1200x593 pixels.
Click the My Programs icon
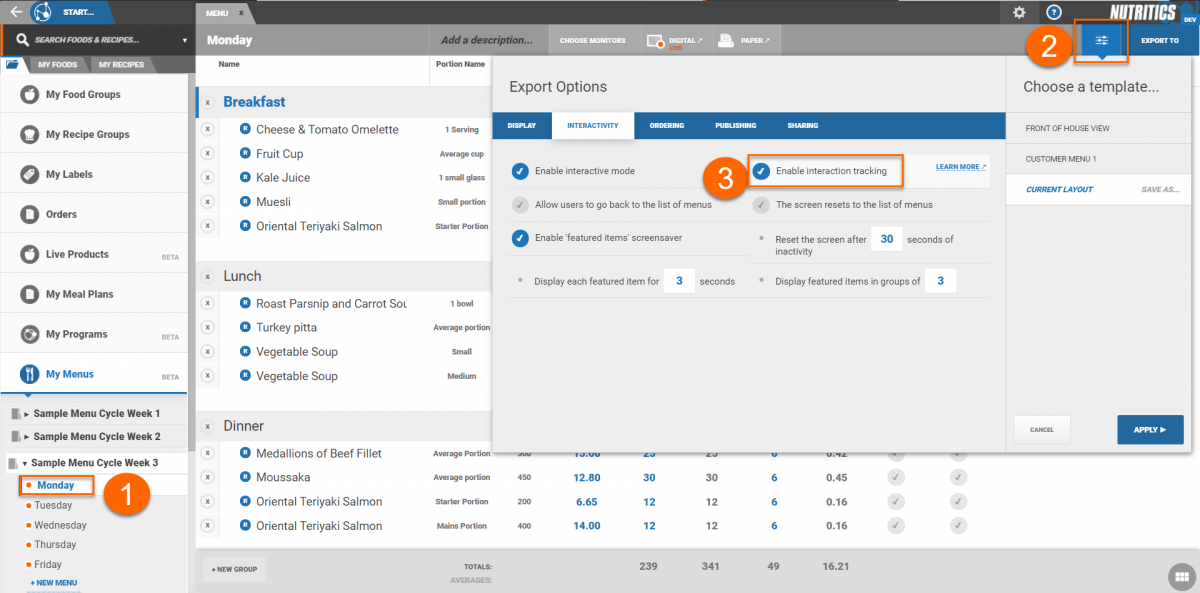30,334
